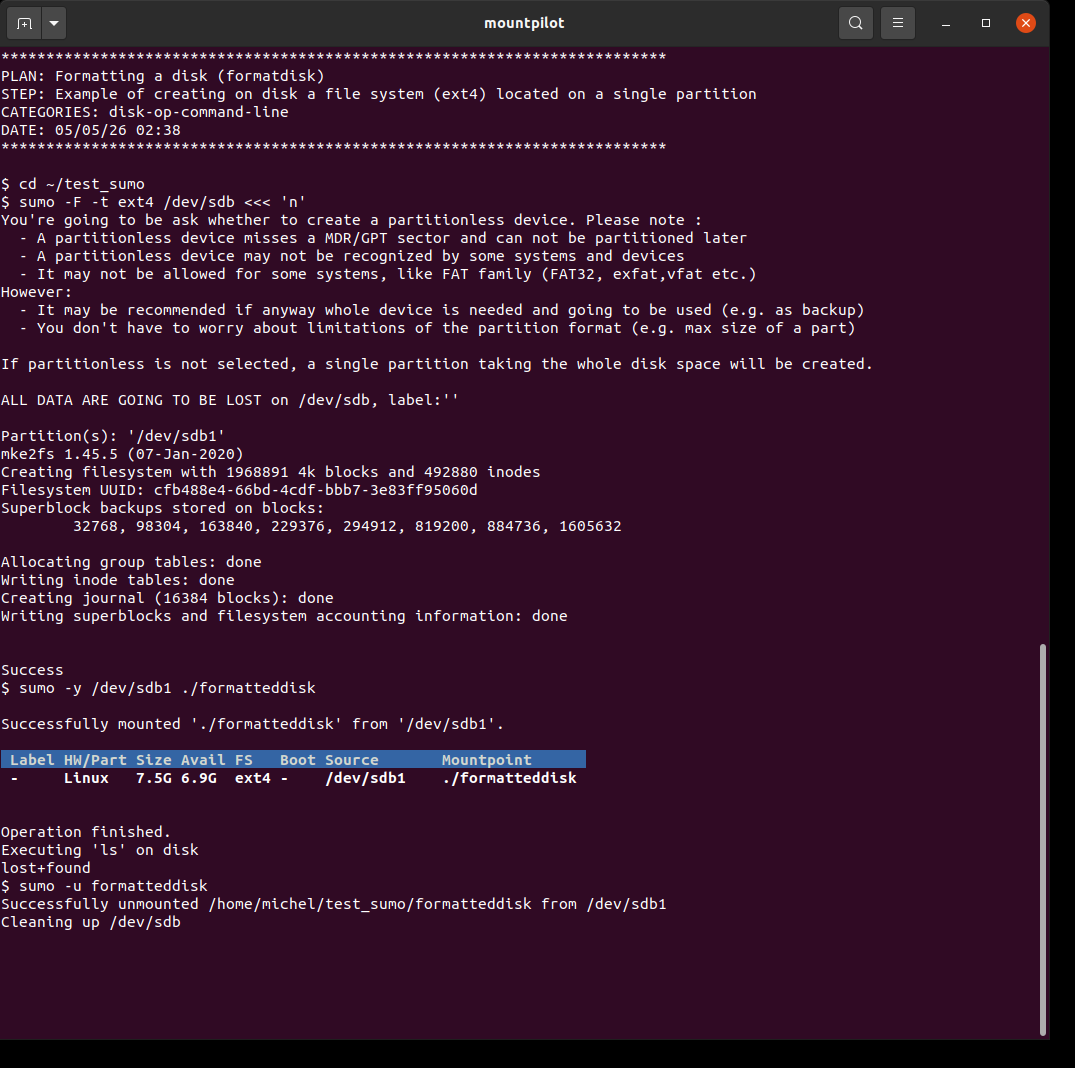
Task: Click 'Creating journal (16384 blocks): done'
Action: pyautogui.click(x=167, y=598)
